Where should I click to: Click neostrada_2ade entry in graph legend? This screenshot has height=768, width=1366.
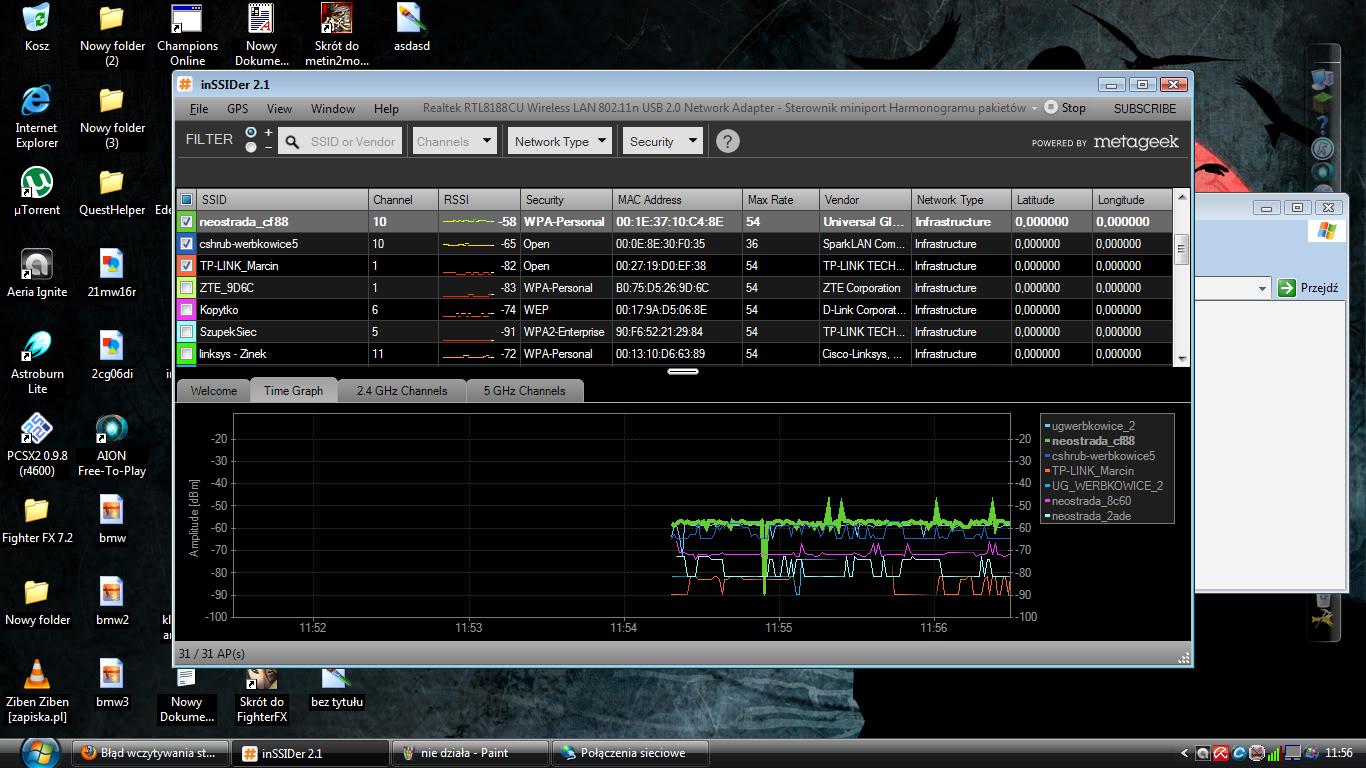pyautogui.click(x=1091, y=516)
